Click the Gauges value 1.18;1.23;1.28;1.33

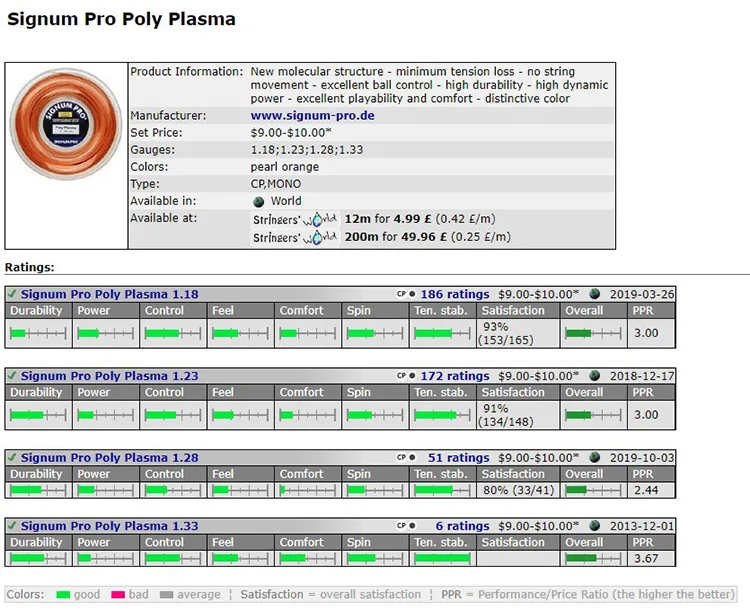pyautogui.click(x=307, y=150)
